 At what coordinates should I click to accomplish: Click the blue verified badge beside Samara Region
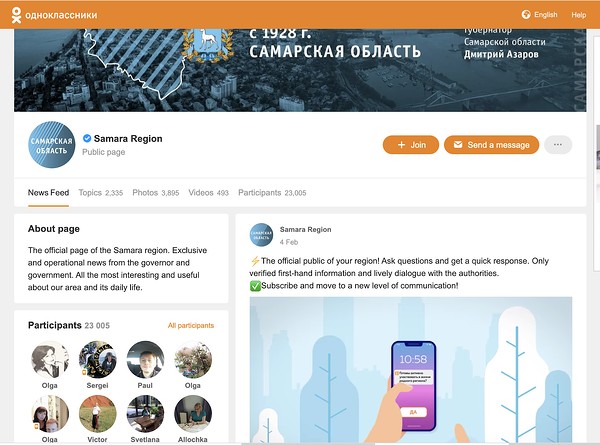(x=87, y=138)
